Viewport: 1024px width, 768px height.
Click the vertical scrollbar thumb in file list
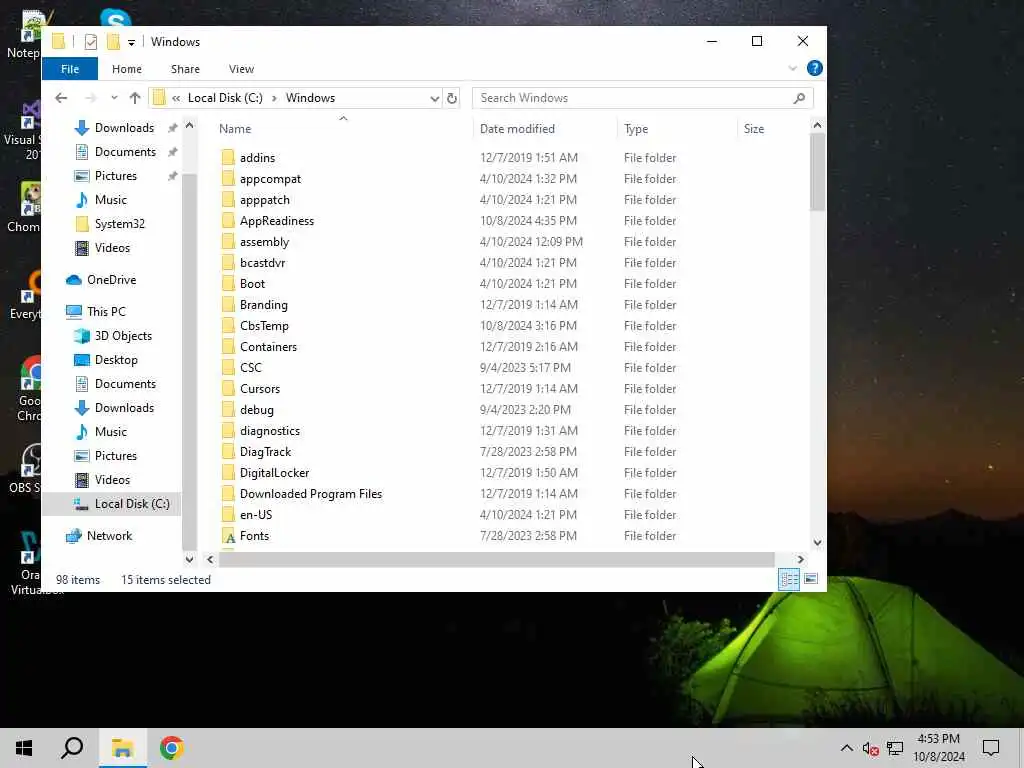tap(817, 172)
